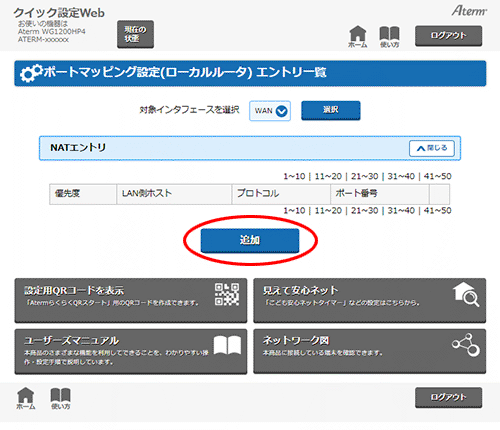This screenshot has width=500, height=430.
Task: Open ユーザーズマニュアル panel
Action: tap(131, 351)
